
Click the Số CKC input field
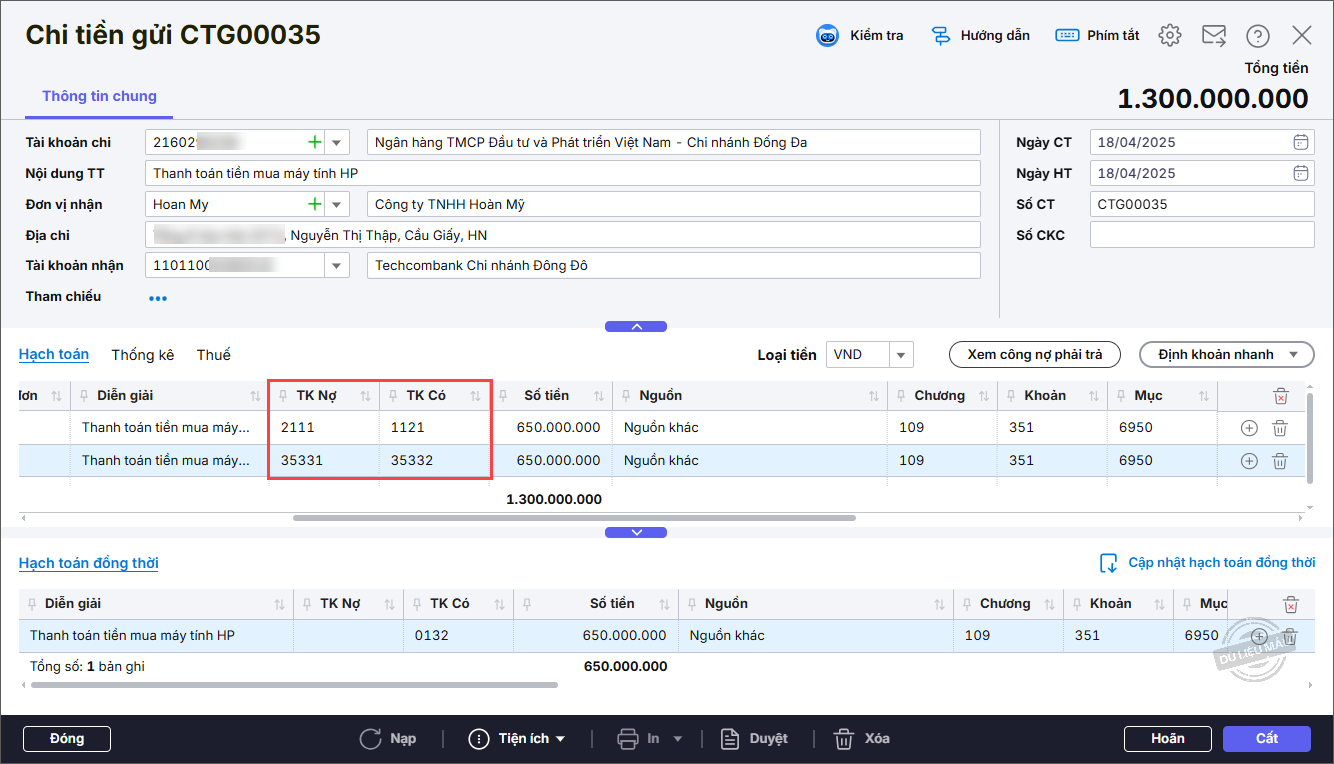pyautogui.click(x=1201, y=235)
